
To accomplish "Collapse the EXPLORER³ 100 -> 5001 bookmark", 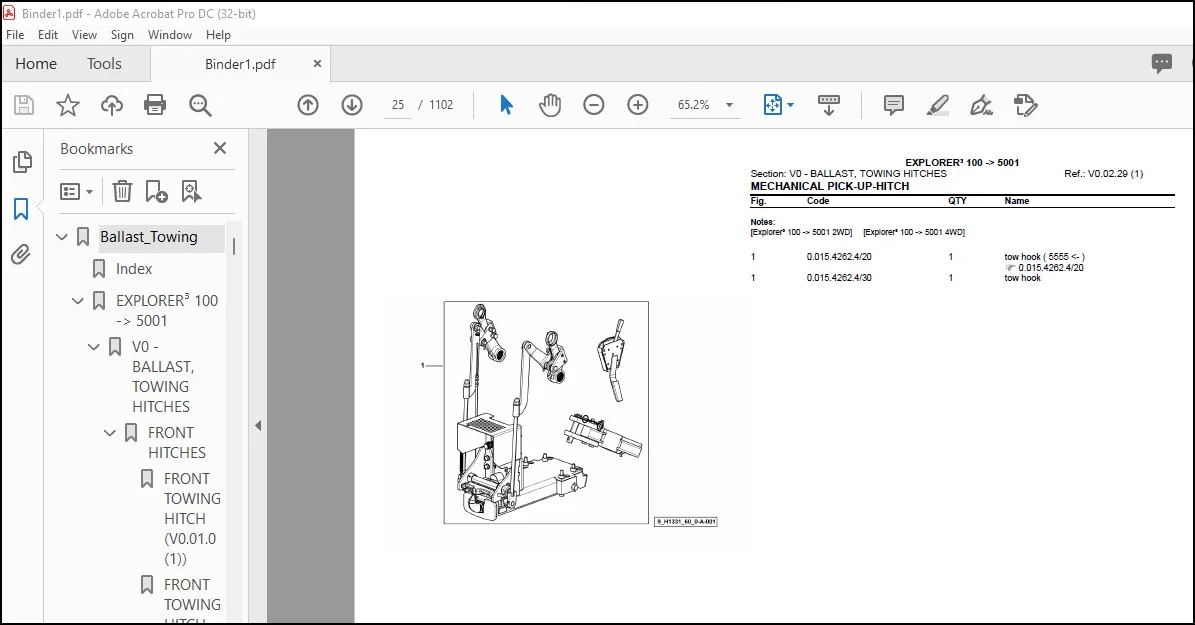I will click(x=78, y=301).
